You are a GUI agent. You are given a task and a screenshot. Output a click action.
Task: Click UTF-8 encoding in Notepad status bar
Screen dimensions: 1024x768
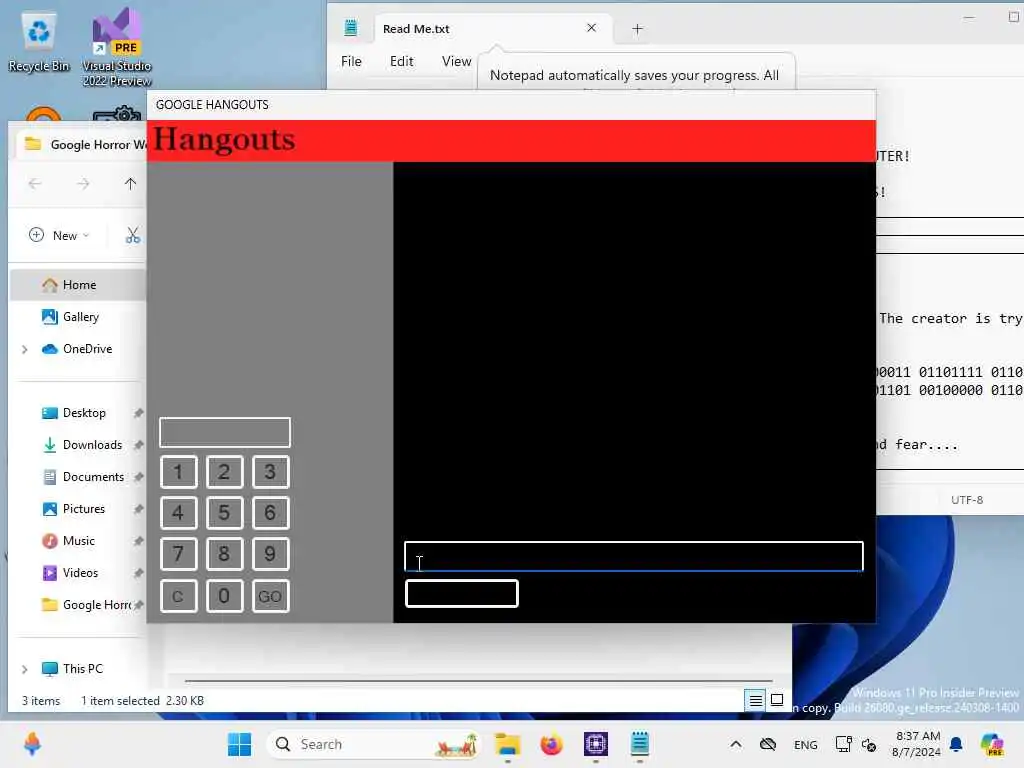[967, 500]
